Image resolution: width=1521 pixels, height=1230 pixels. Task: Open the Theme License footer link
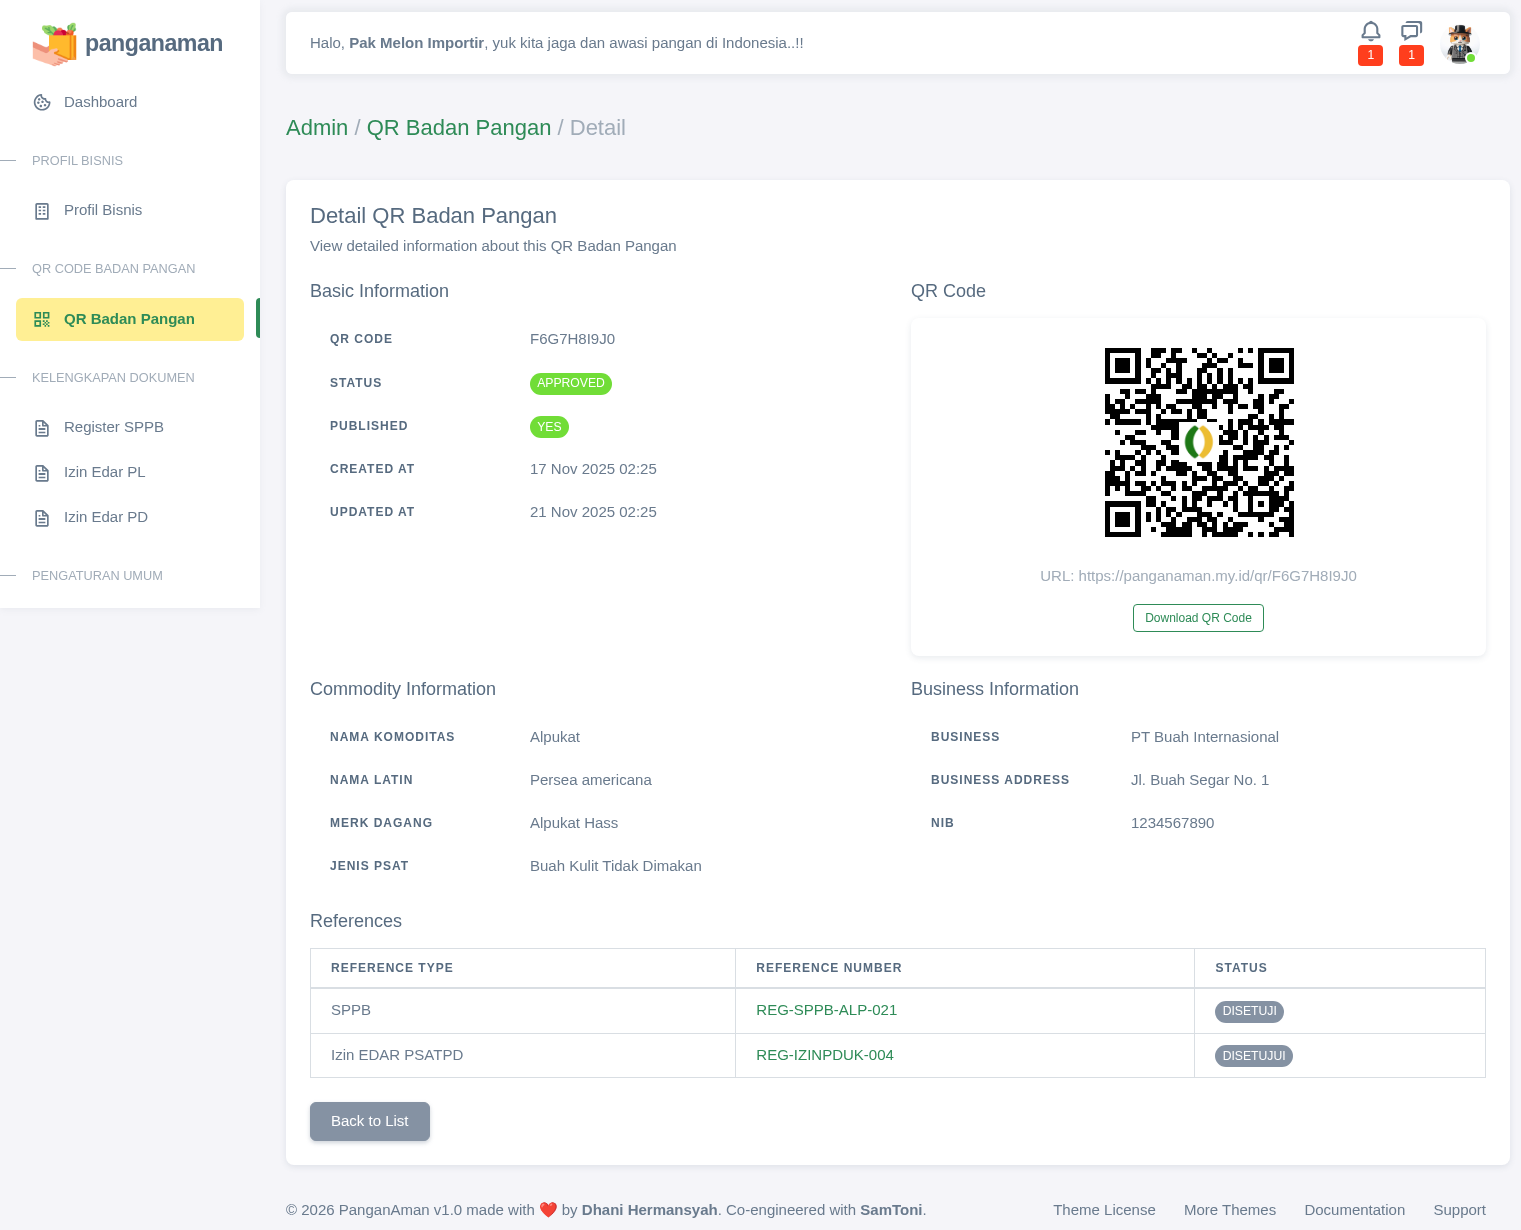[1104, 1210]
